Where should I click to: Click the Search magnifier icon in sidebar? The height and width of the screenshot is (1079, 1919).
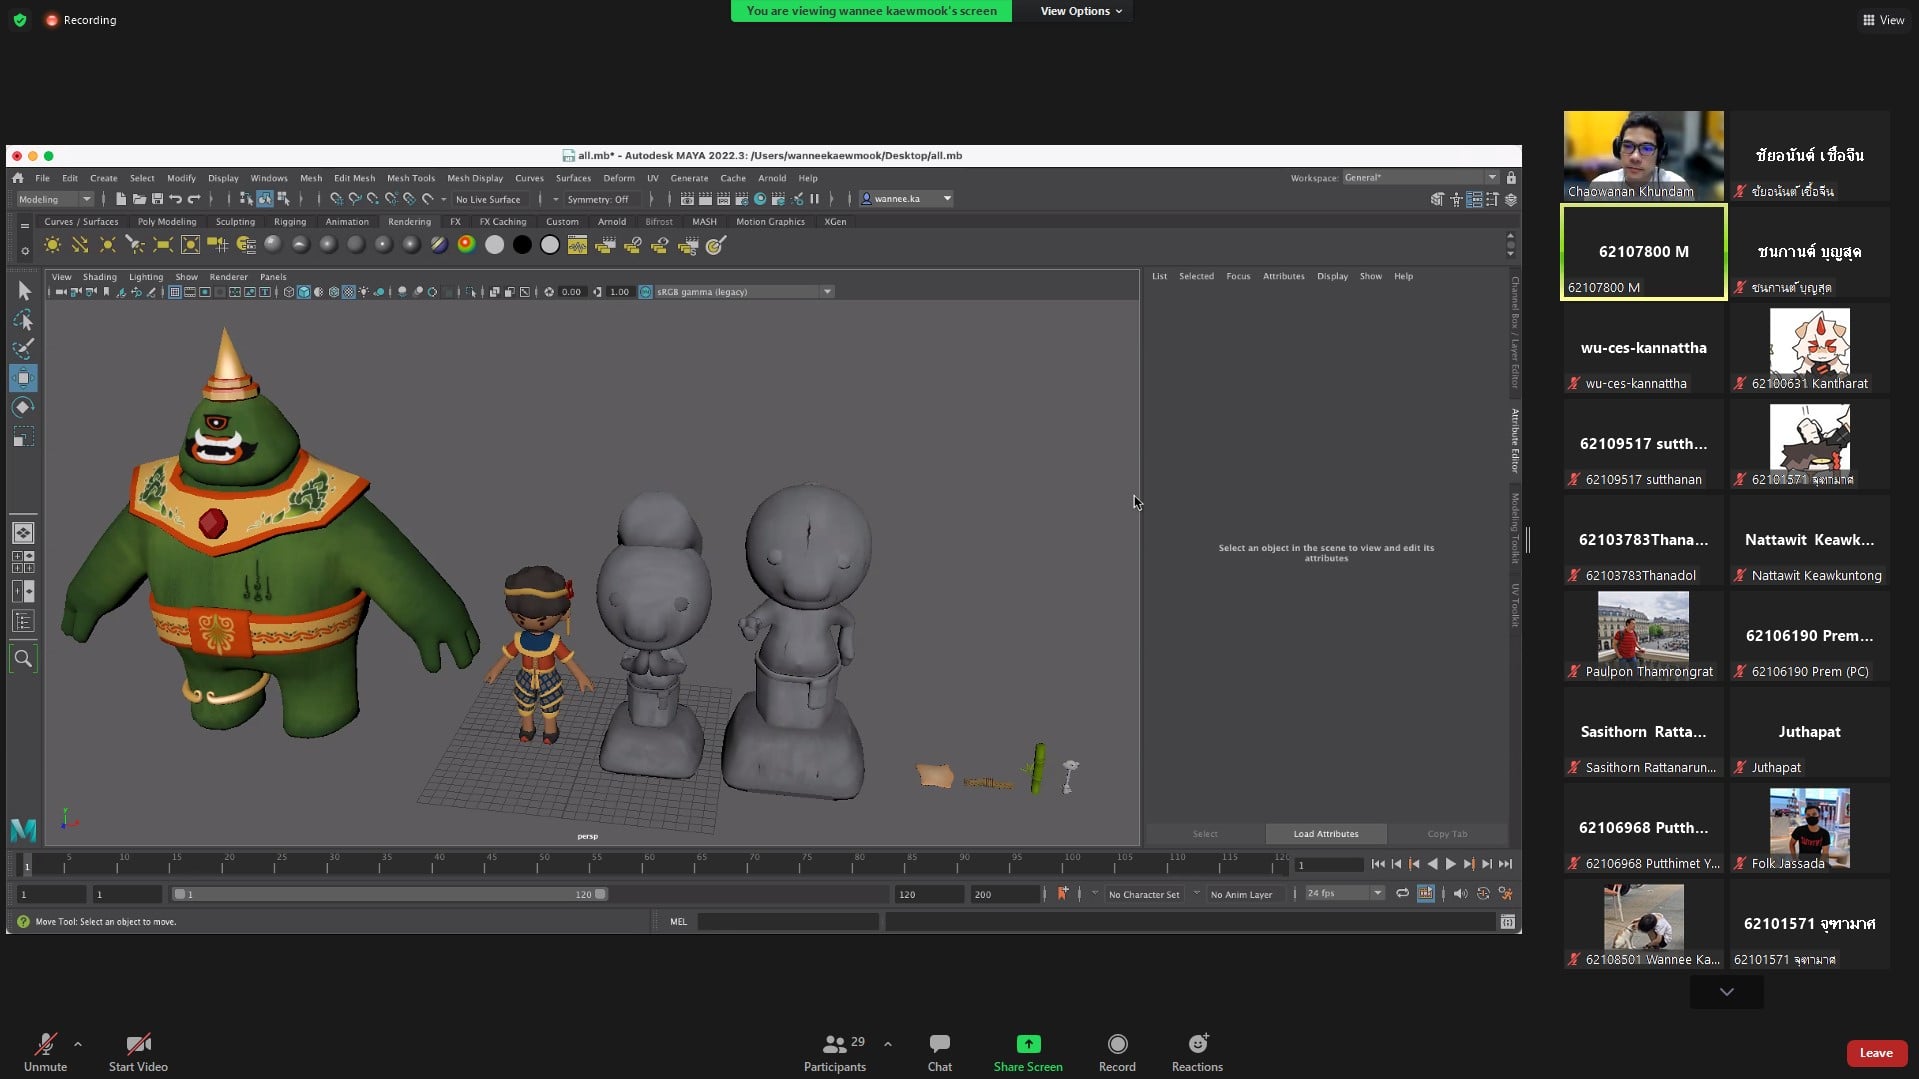click(x=23, y=659)
